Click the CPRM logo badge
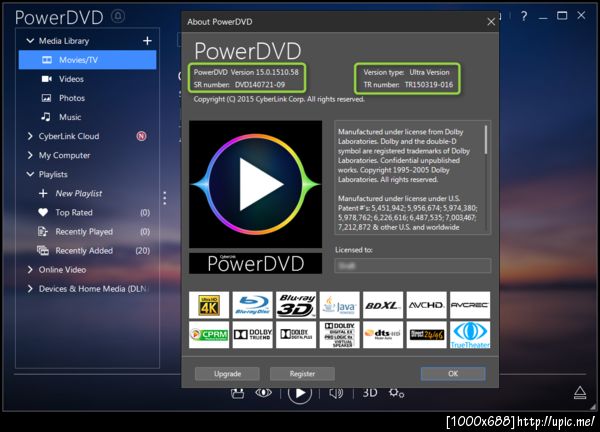 tap(209, 335)
